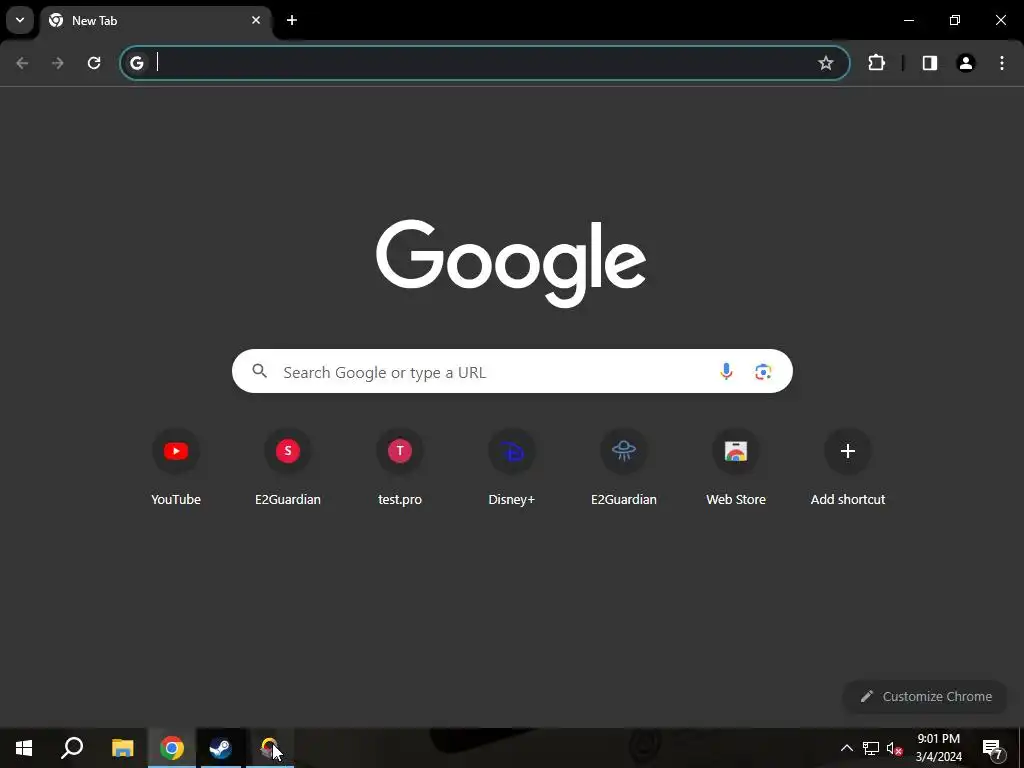Screen dimensions: 1024x768
Task: Open the Extensions puzzle menu
Action: pos(876,63)
